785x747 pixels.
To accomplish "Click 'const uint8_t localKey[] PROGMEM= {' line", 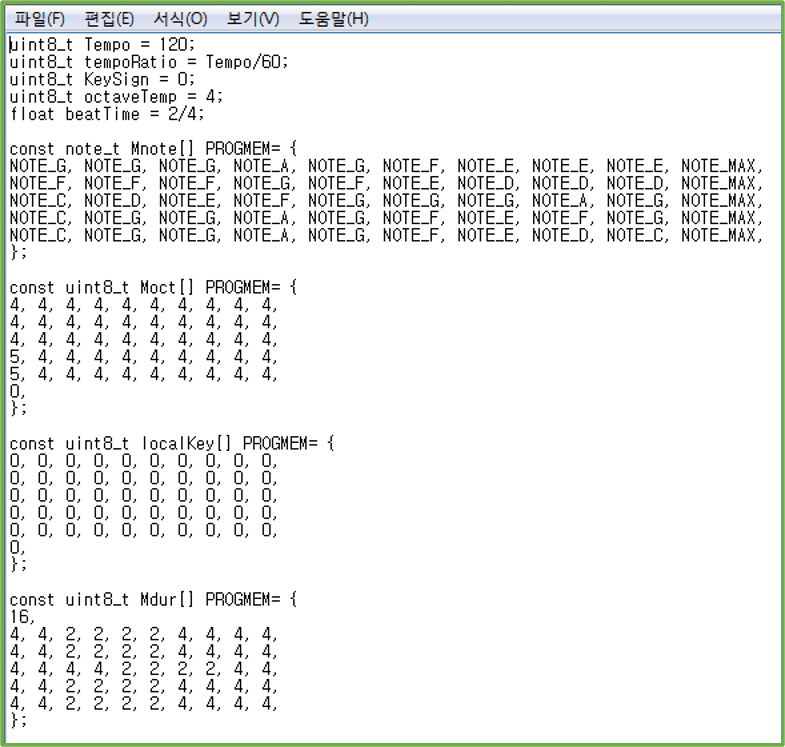I will (x=172, y=444).
